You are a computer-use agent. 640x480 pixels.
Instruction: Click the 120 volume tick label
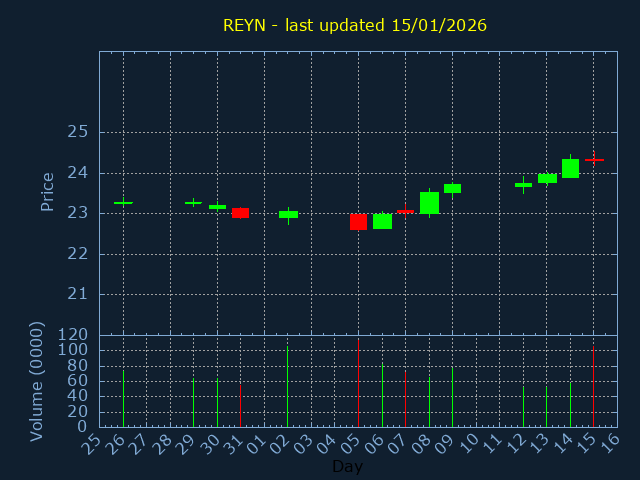coord(74,335)
